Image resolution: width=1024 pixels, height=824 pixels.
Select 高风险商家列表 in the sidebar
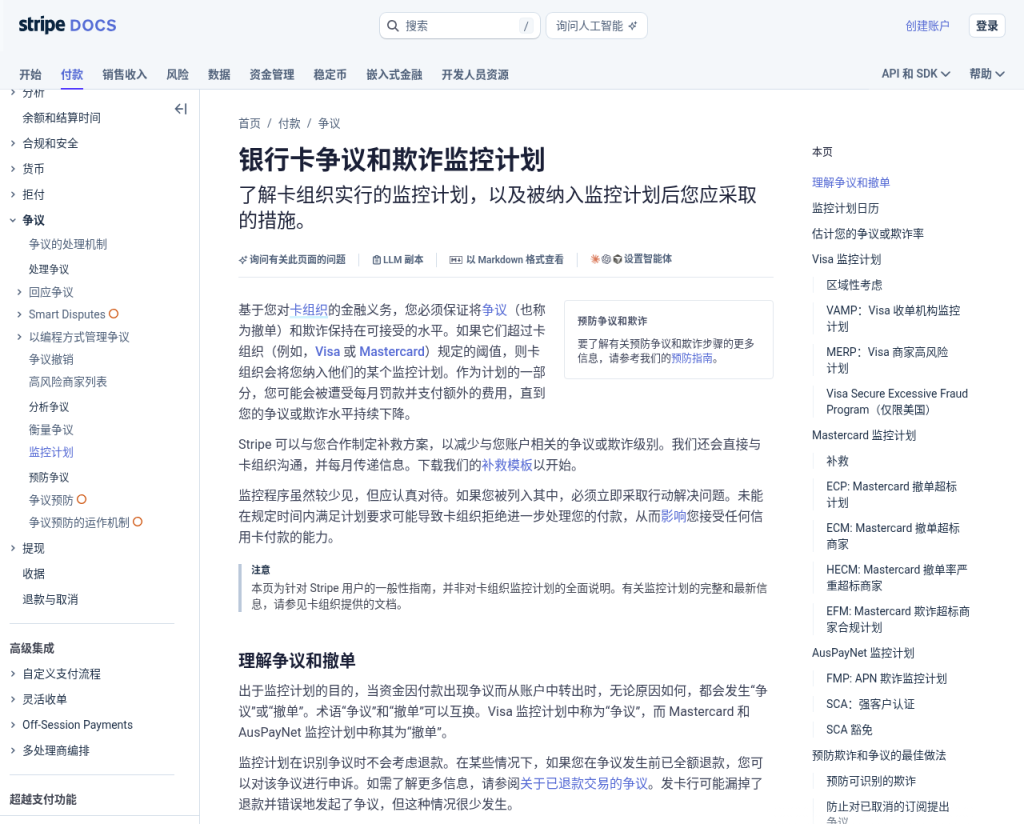click(x=68, y=382)
